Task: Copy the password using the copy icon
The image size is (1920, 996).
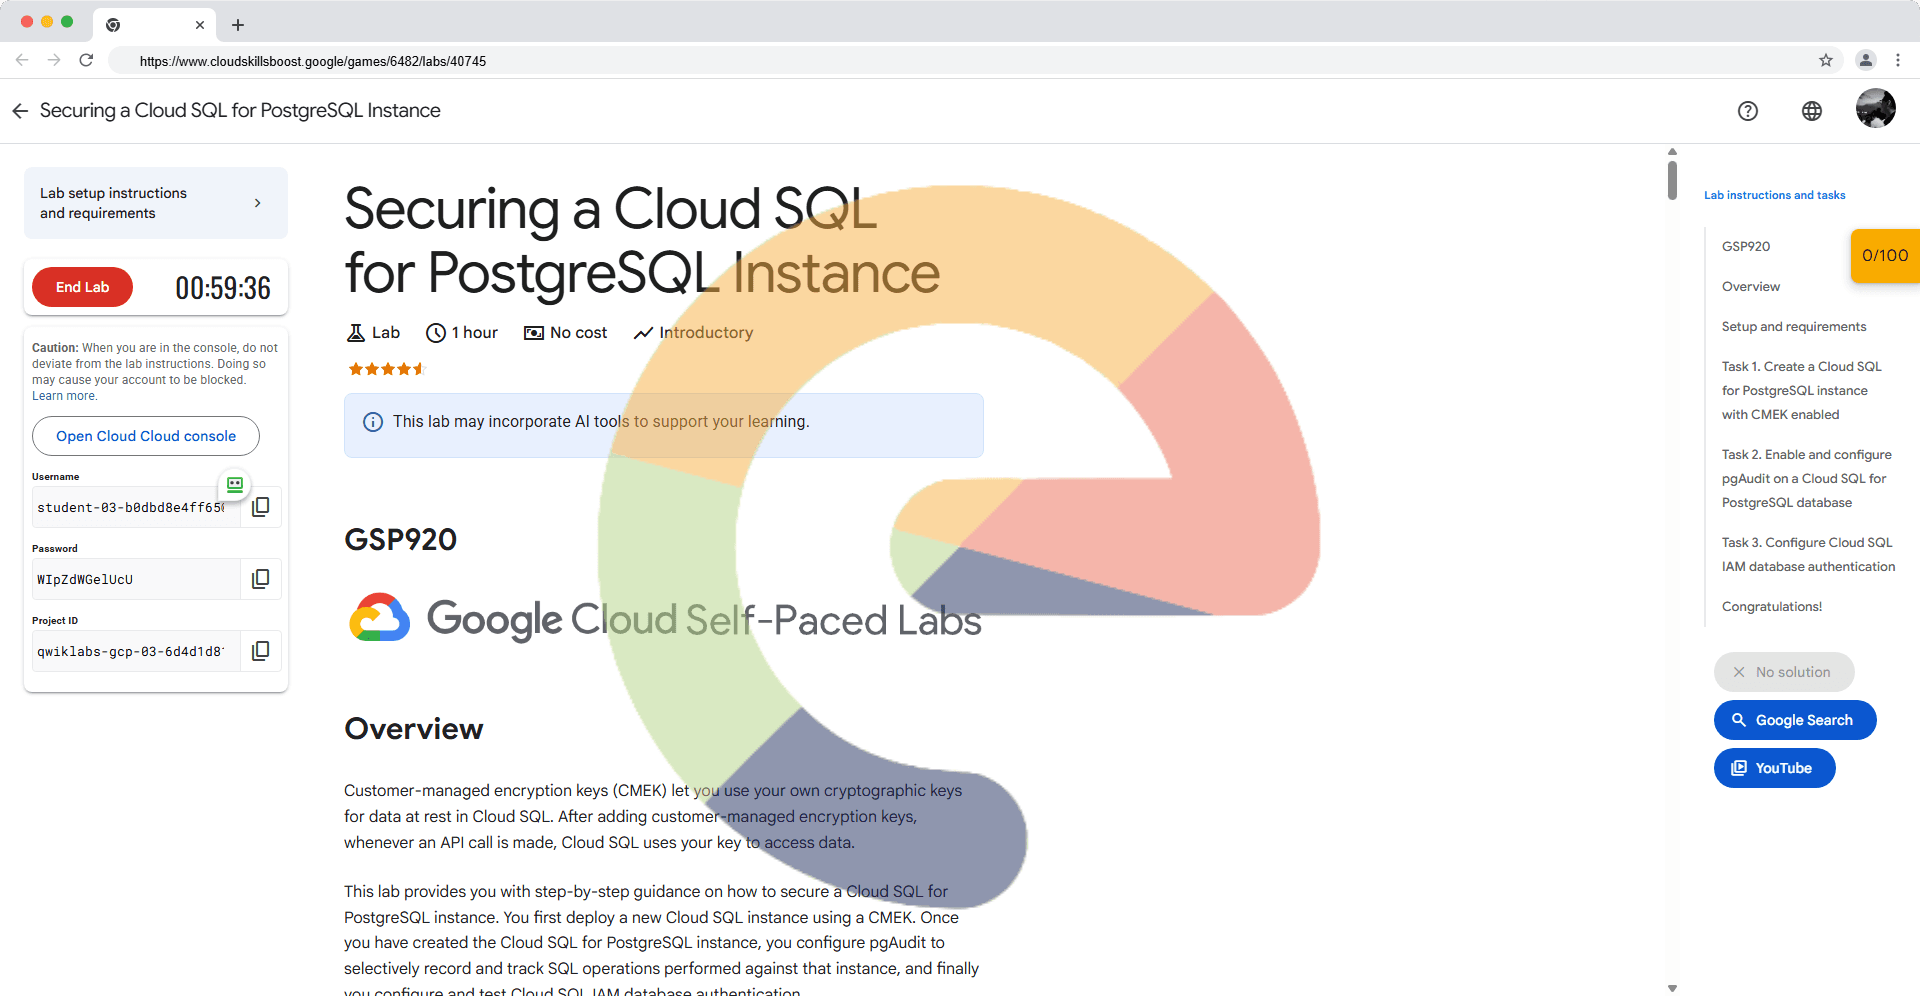Action: [x=261, y=579]
